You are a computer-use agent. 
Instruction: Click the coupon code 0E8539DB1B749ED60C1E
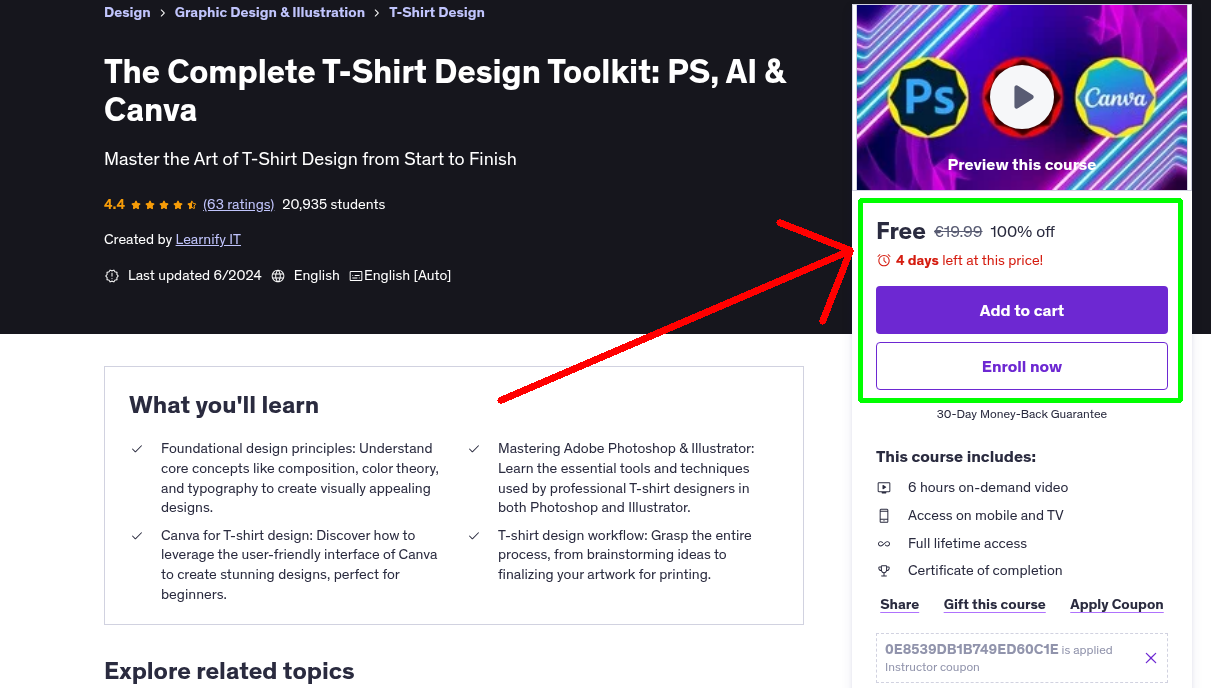[x=972, y=649]
